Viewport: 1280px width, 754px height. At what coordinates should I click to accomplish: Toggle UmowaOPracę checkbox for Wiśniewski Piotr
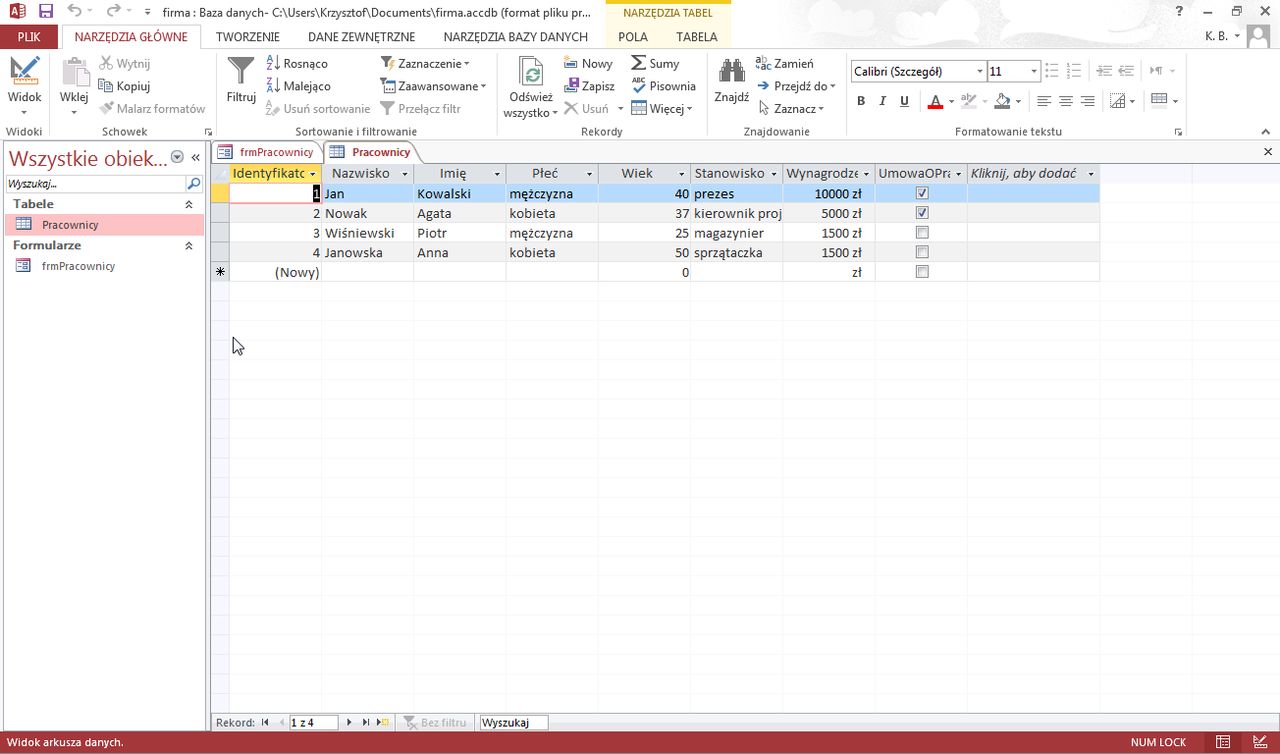[x=922, y=233]
